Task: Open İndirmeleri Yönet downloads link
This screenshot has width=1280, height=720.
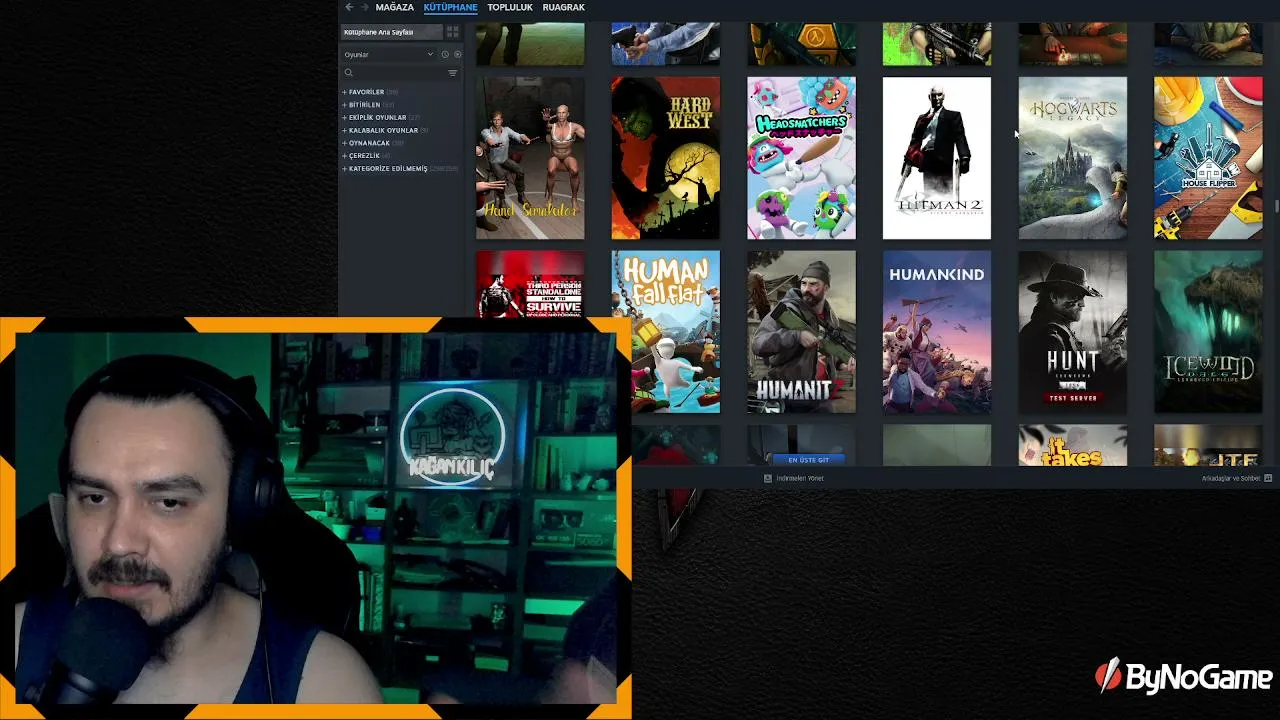Action: click(x=800, y=478)
